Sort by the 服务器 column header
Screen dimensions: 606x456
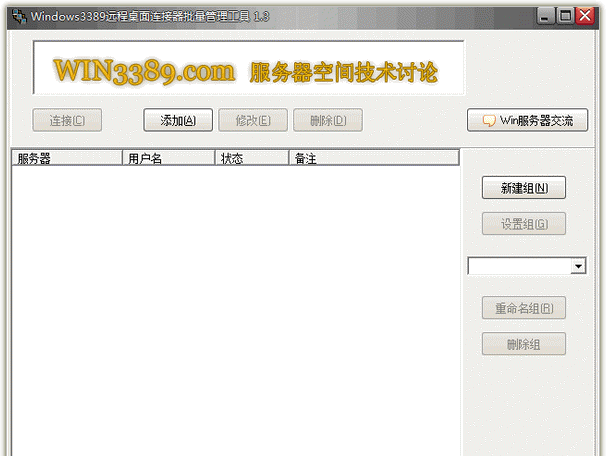(66, 158)
